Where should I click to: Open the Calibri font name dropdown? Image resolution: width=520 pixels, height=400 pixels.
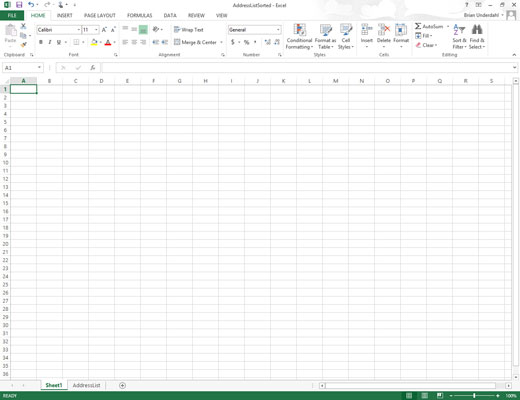coord(79,30)
